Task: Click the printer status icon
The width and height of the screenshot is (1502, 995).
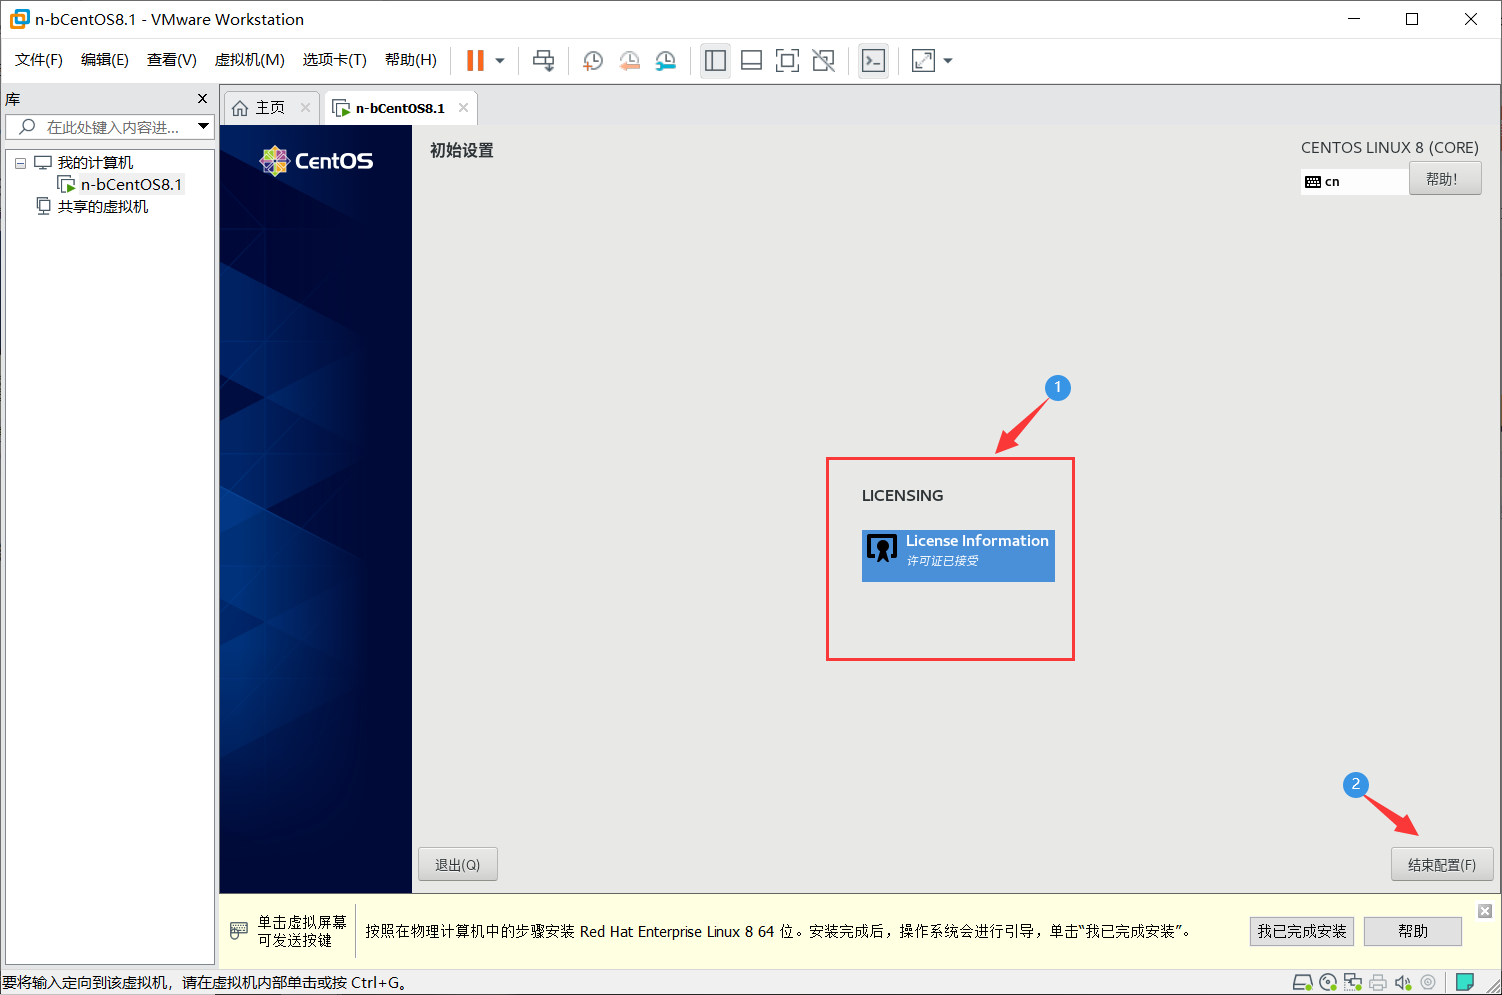Action: tap(1378, 982)
